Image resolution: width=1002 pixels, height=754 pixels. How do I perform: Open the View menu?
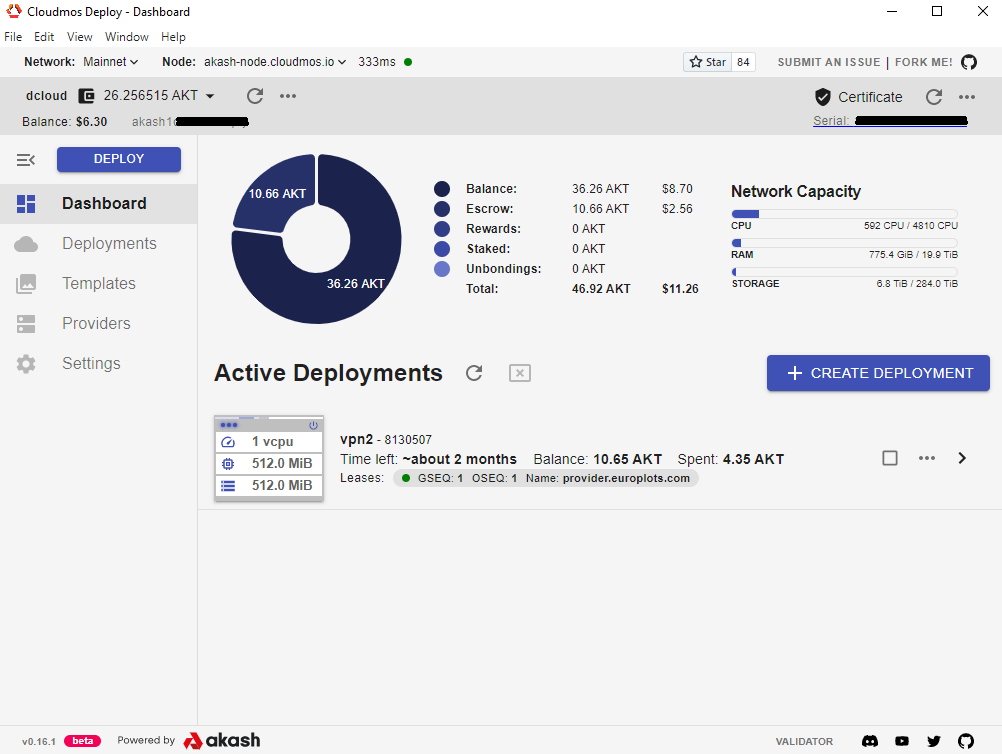click(x=79, y=37)
